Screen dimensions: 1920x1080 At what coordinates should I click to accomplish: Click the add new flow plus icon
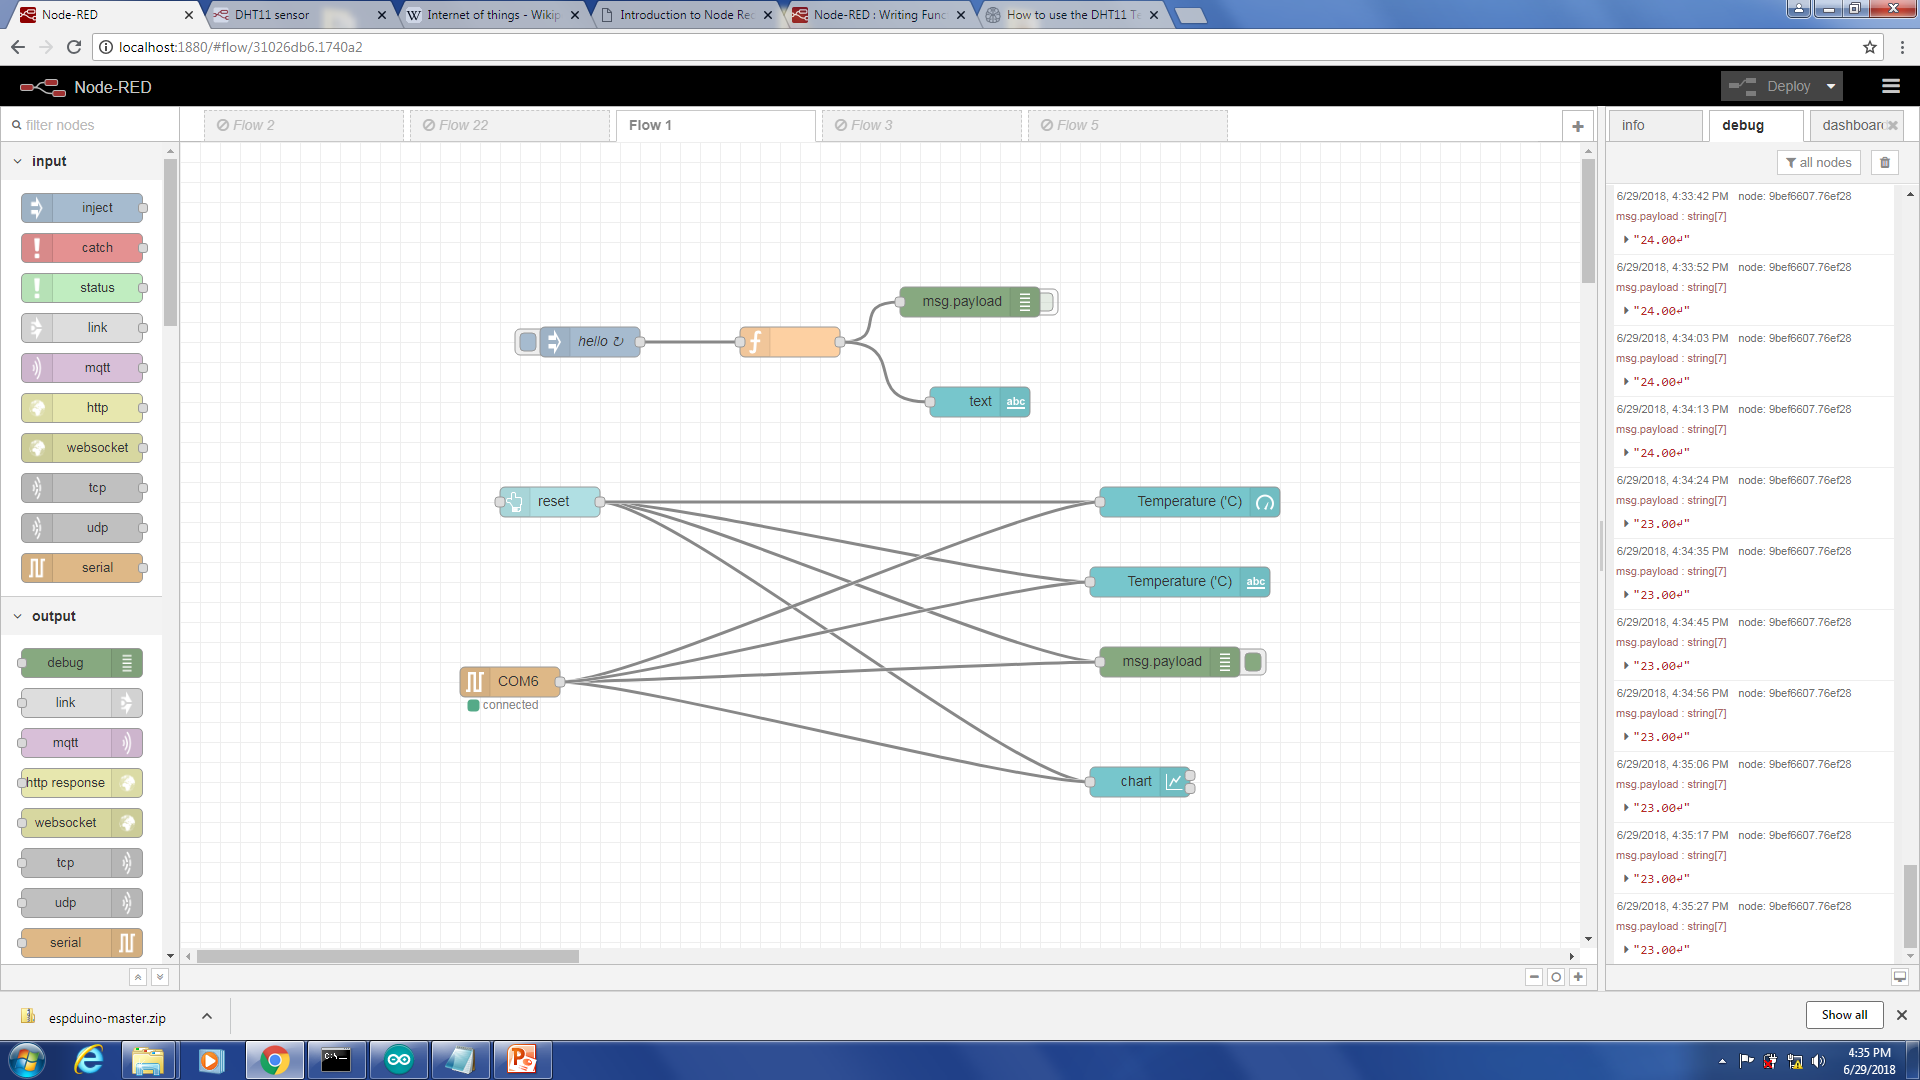click(x=1577, y=126)
